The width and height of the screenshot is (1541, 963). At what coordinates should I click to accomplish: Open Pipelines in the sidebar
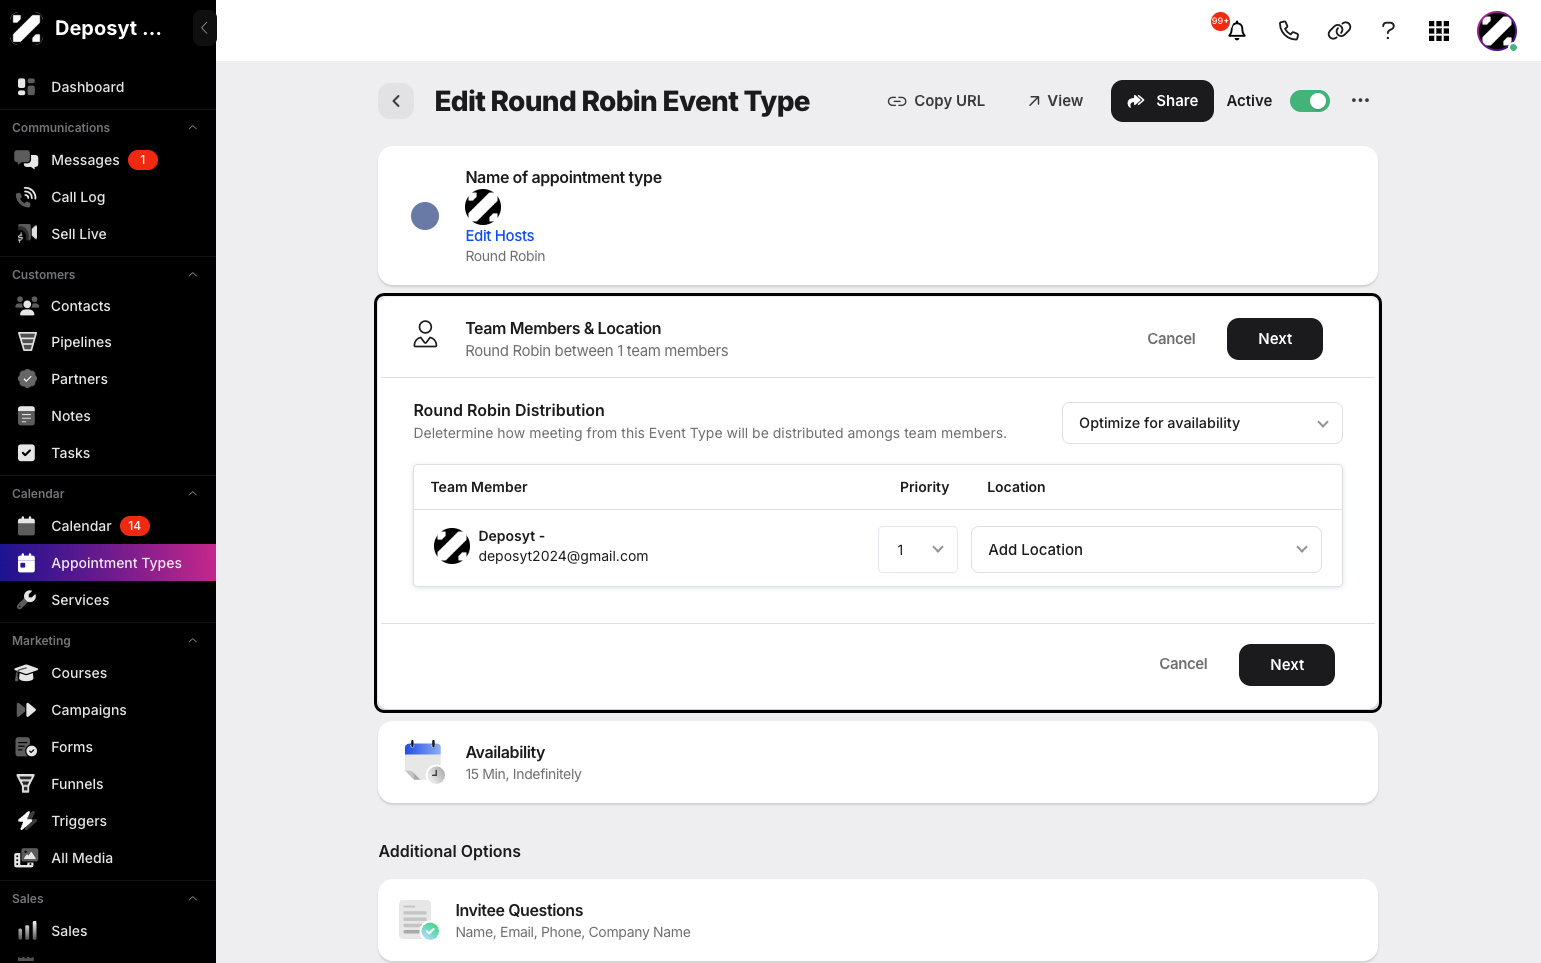click(108, 342)
